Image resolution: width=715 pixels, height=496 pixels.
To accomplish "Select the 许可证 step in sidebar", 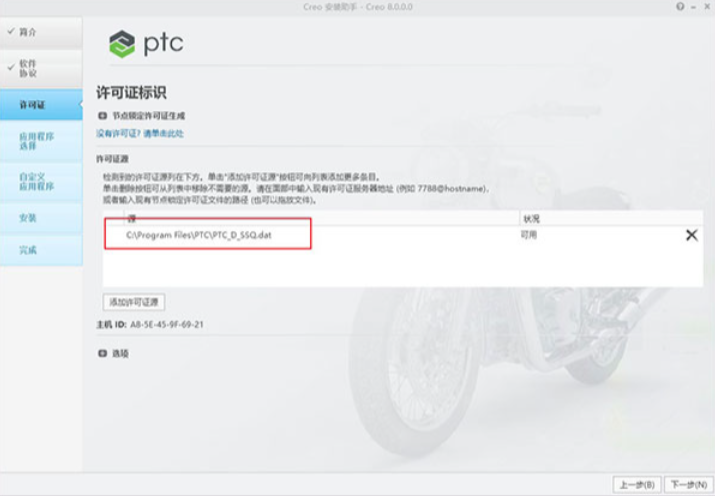I will [41, 105].
